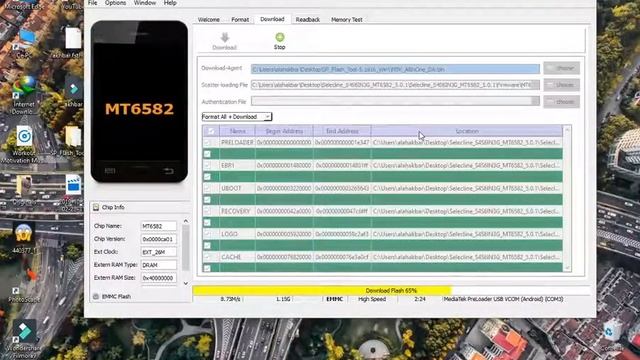Click the Begin Address column header

click(284, 131)
